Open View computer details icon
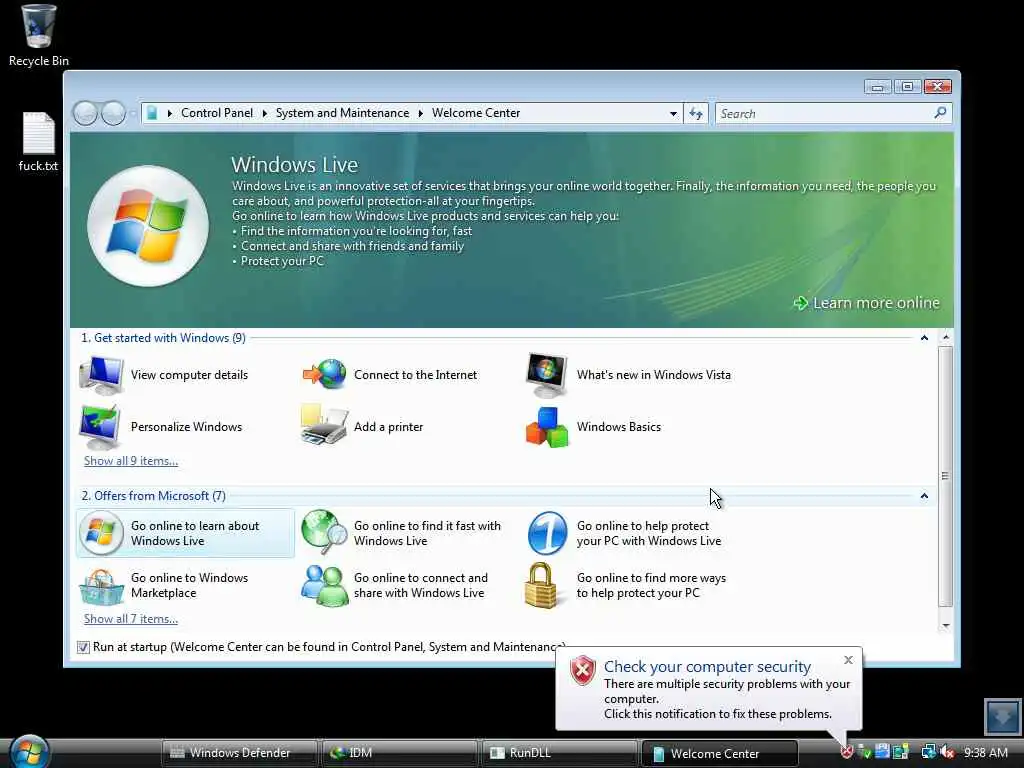This screenshot has height=768, width=1024. click(x=101, y=375)
